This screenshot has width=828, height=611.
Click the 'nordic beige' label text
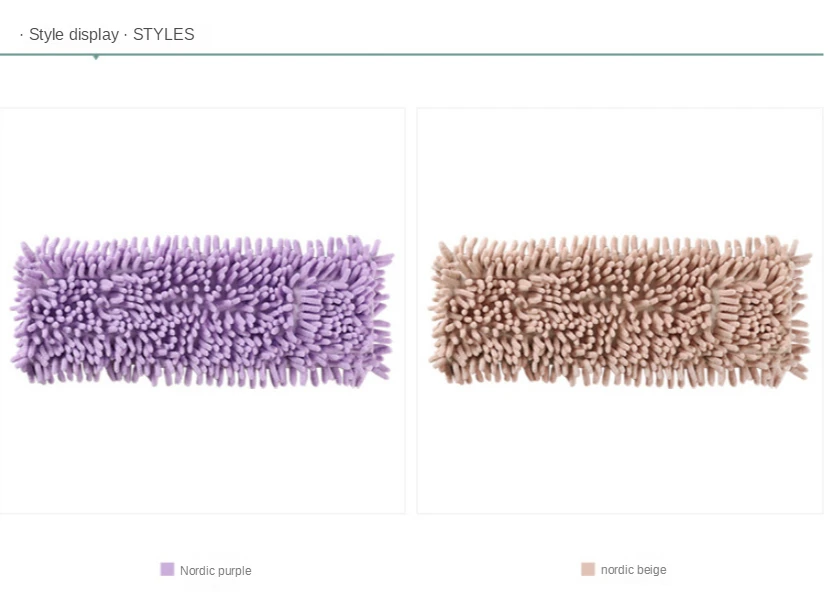point(634,570)
